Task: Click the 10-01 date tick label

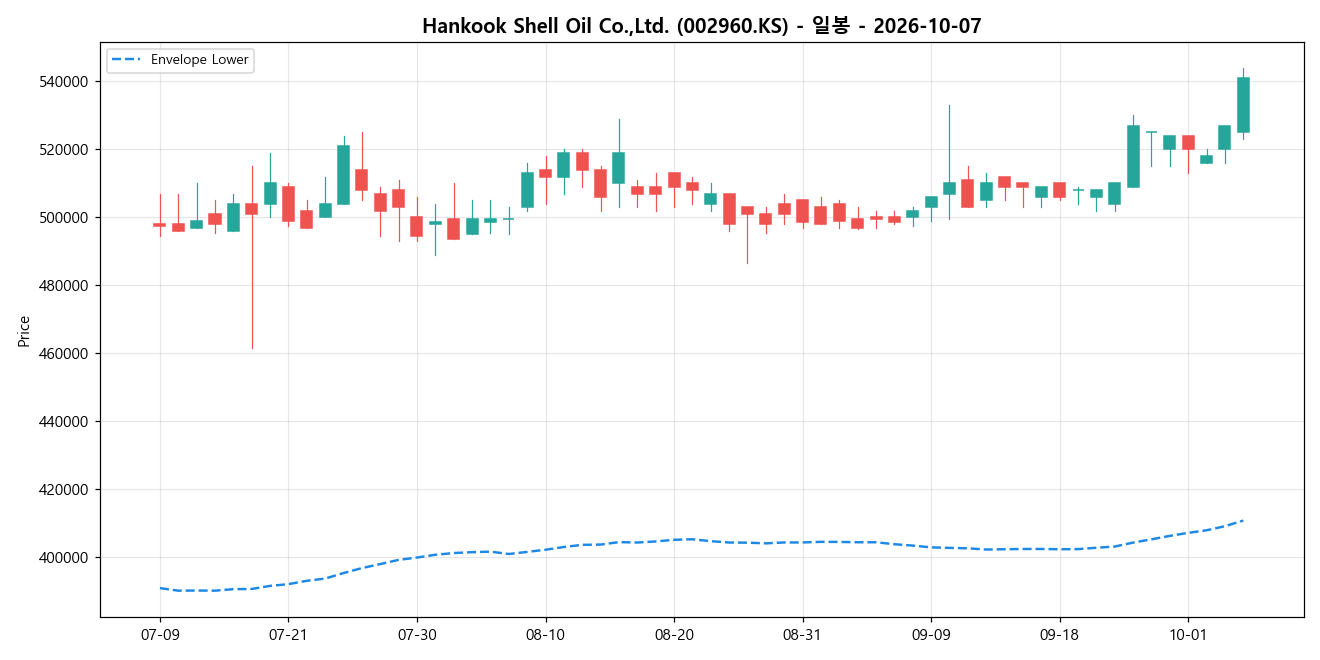Action: point(1187,634)
